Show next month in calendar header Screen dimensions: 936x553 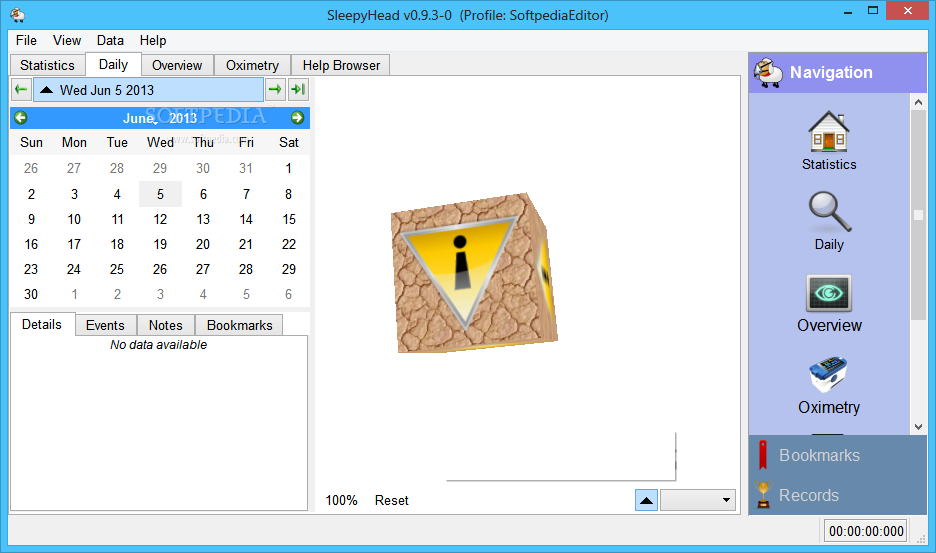[297, 118]
